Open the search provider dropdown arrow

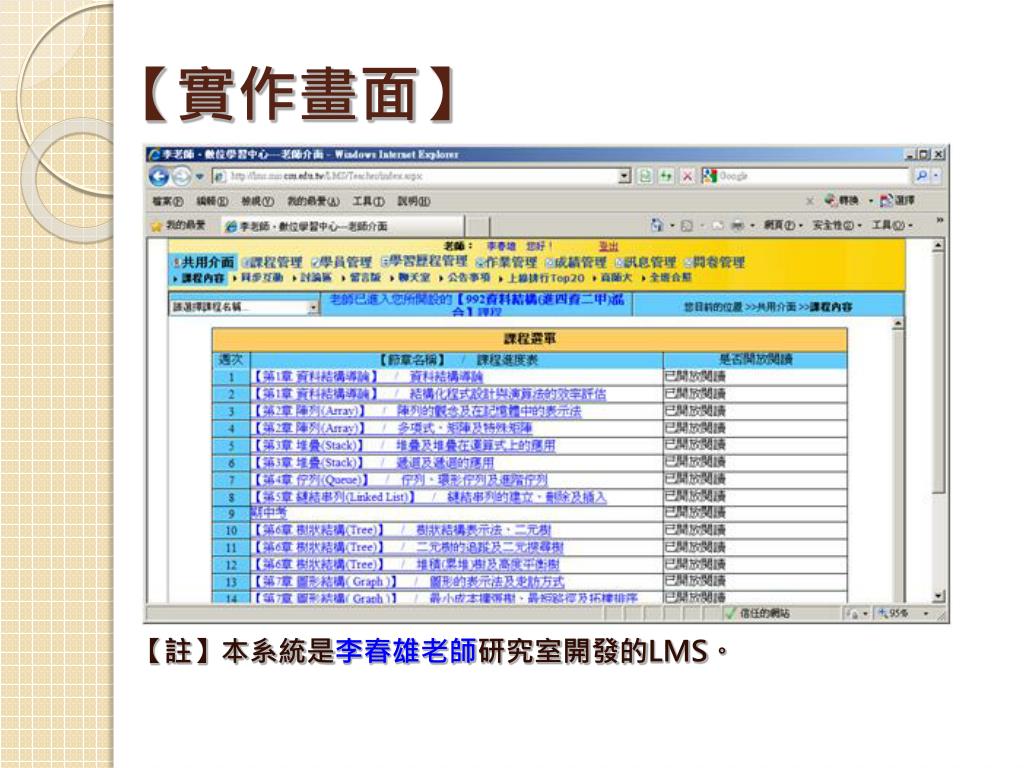[936, 176]
